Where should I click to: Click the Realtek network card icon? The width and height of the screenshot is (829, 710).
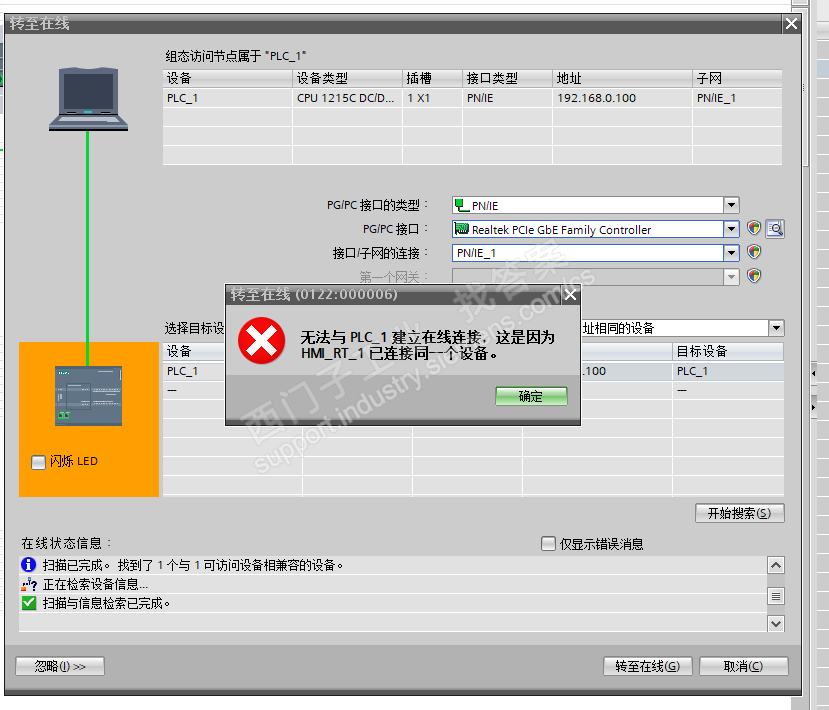coord(462,229)
